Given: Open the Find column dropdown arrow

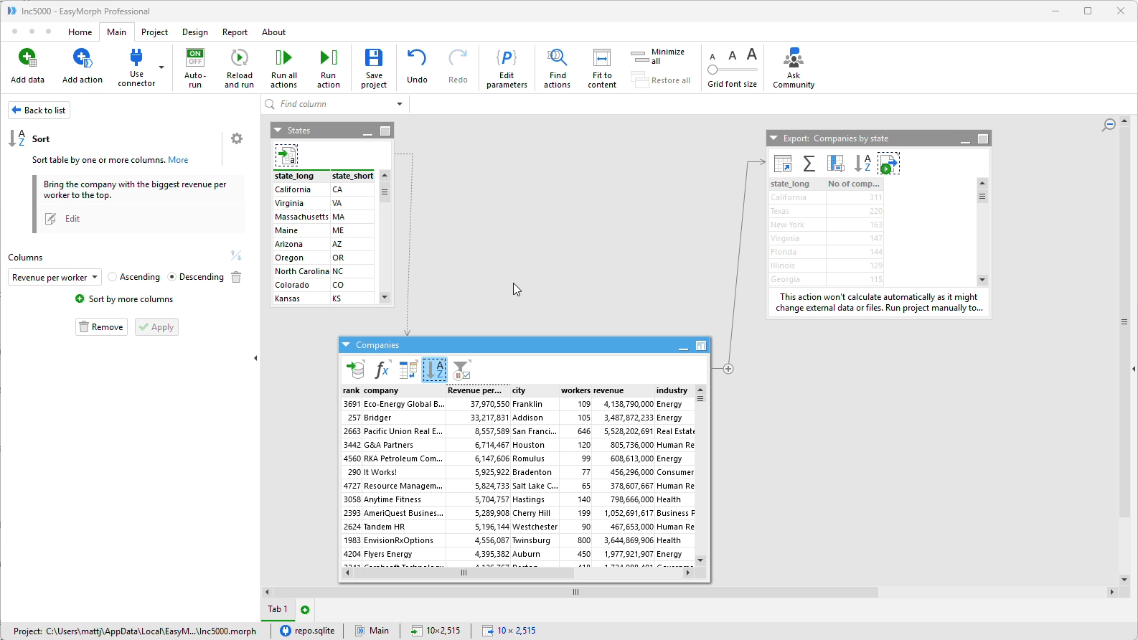Looking at the screenshot, I should coord(399,104).
